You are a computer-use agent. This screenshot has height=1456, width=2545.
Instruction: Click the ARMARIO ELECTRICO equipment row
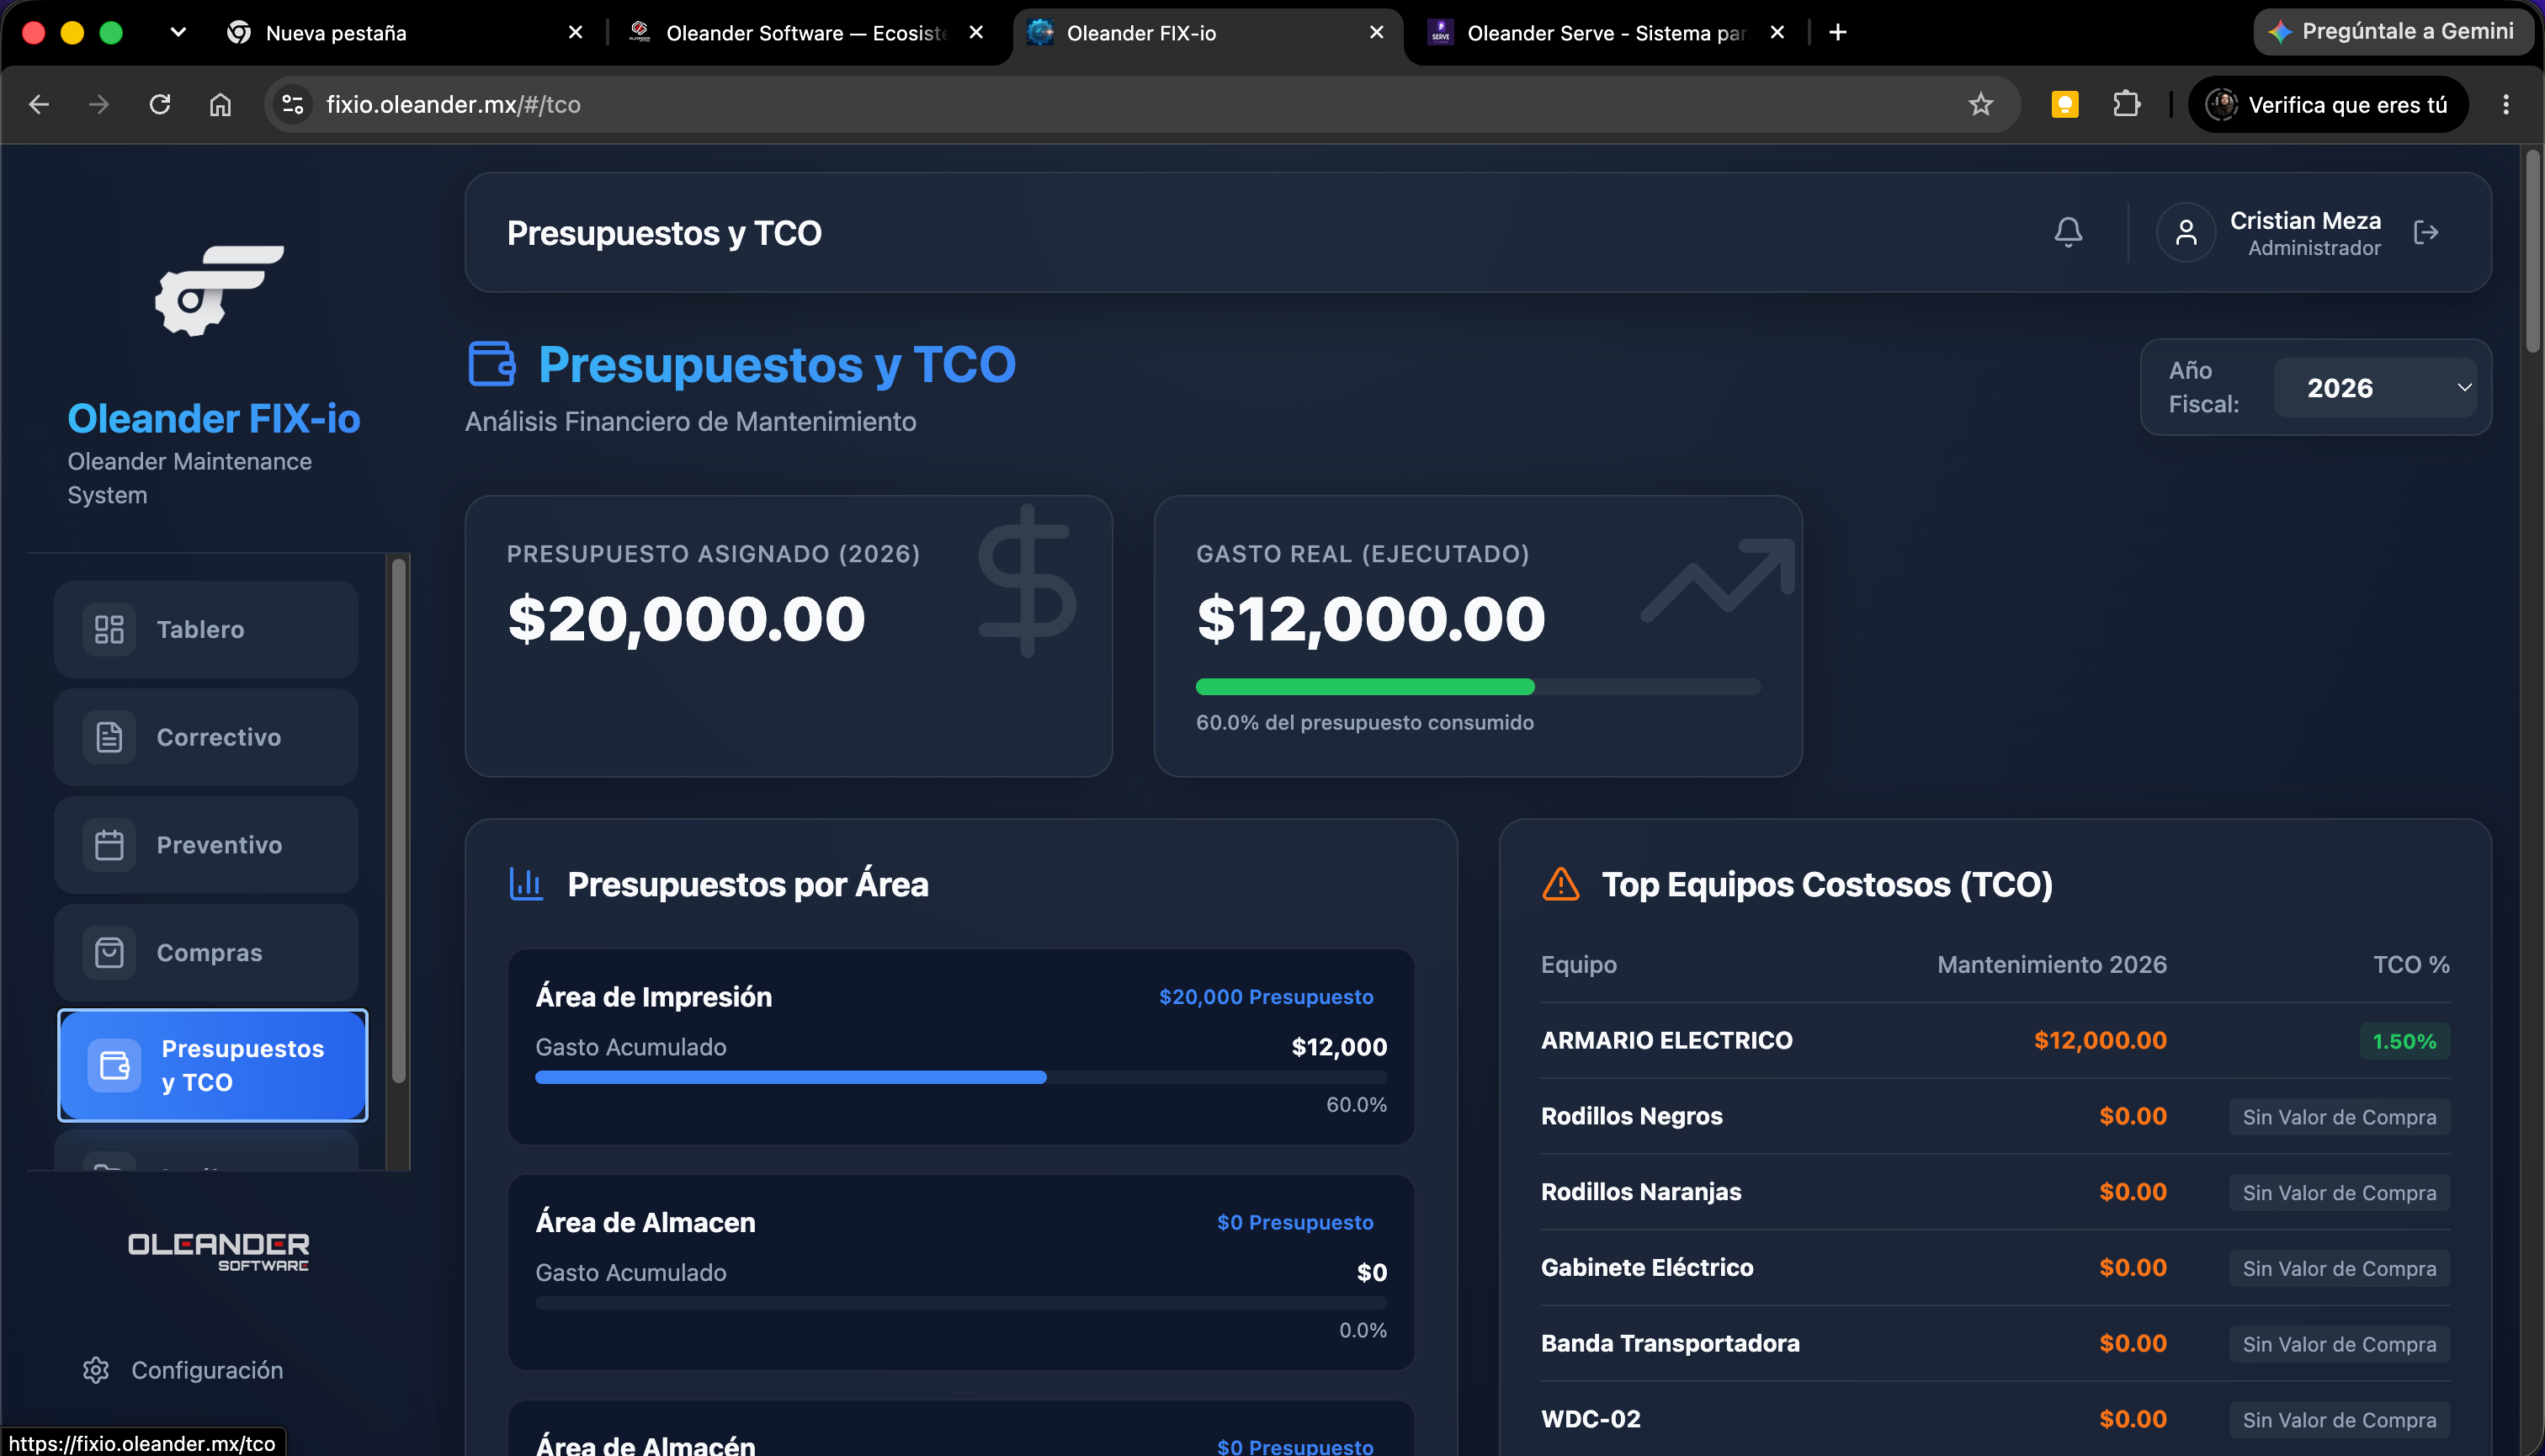click(1995, 1040)
